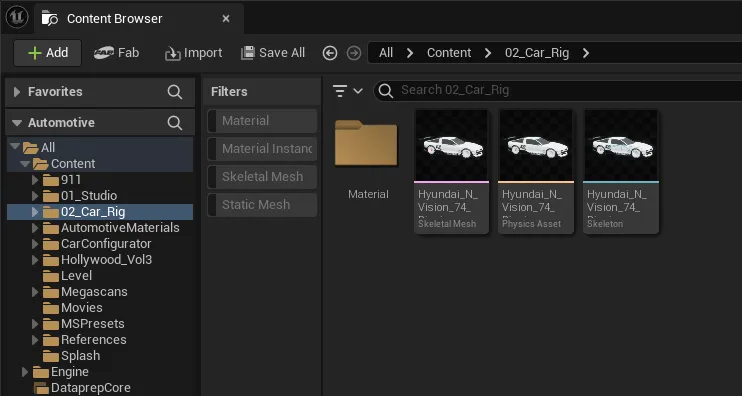Image resolution: width=742 pixels, height=396 pixels.
Task: Select the CarConfigurator folder
Action: (100, 244)
